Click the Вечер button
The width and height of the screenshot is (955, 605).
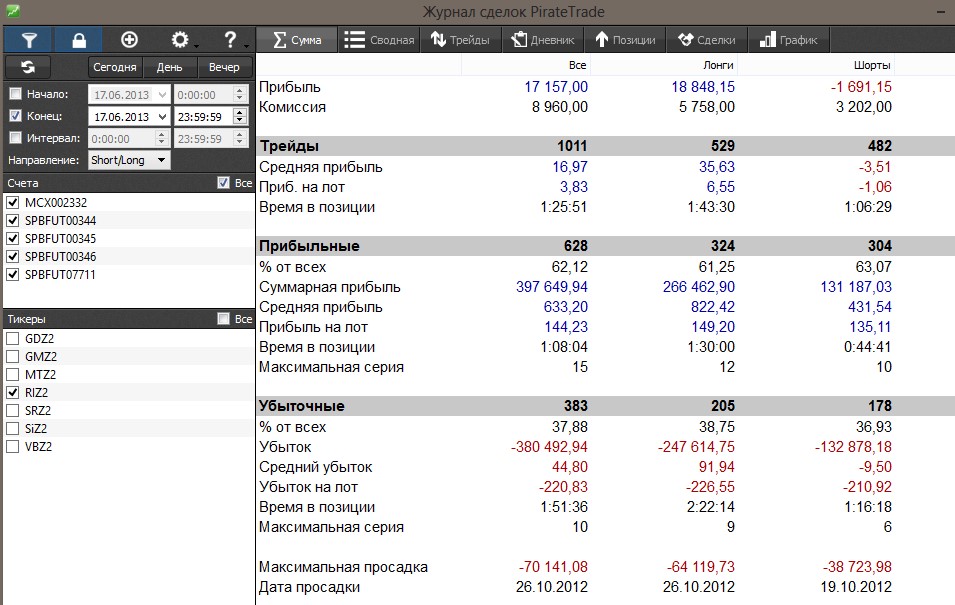click(225, 67)
